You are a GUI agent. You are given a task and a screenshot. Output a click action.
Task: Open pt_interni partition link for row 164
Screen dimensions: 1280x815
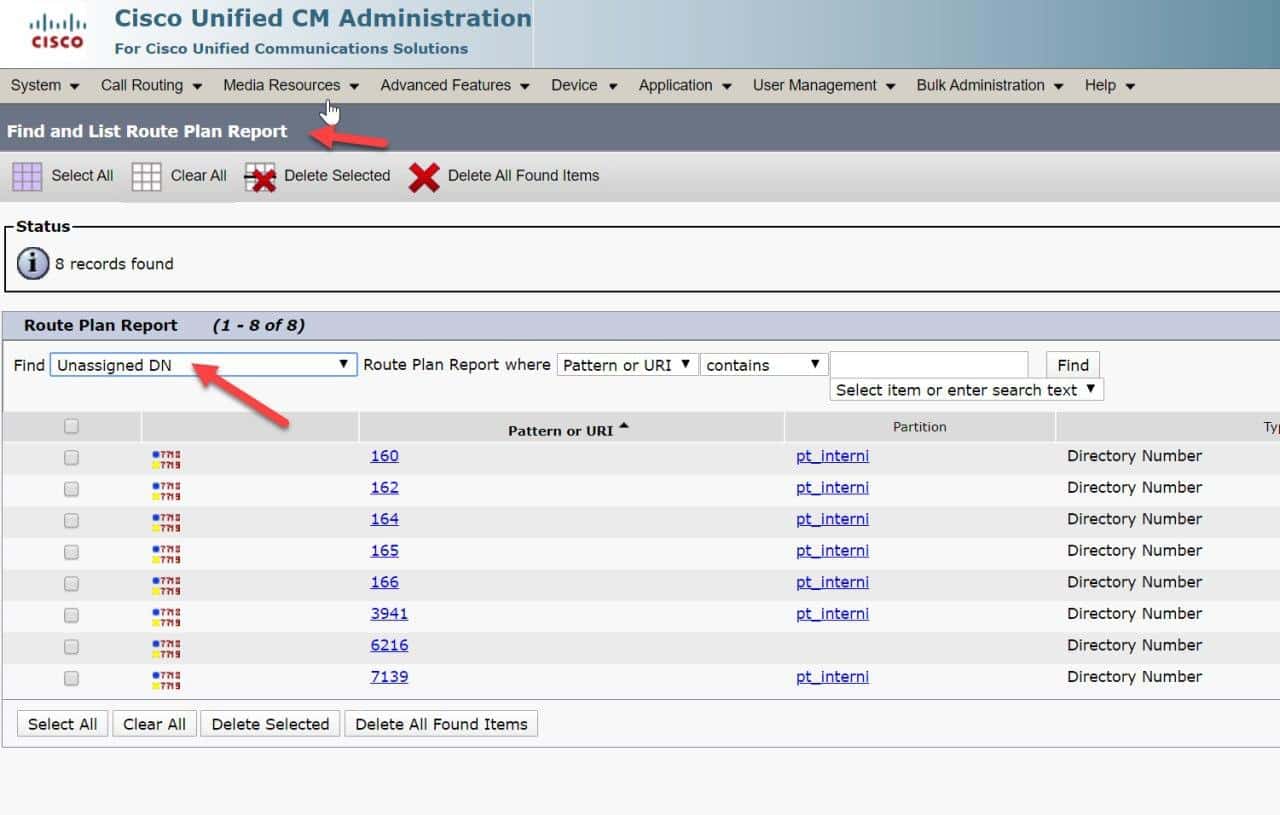tap(832, 519)
